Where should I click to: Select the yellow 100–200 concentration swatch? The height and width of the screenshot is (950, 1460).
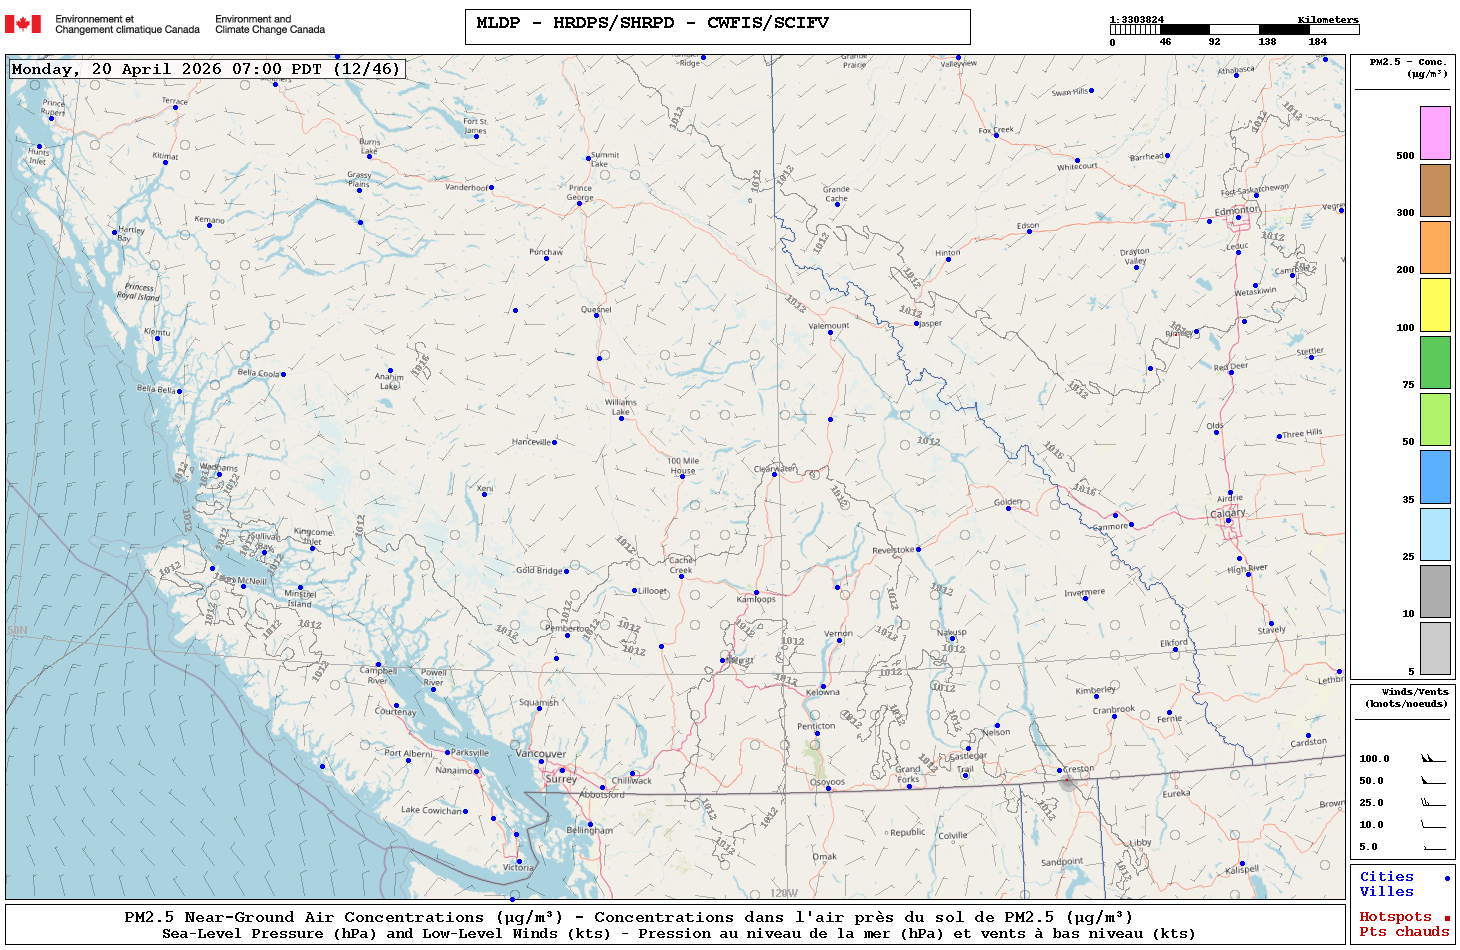click(1435, 305)
